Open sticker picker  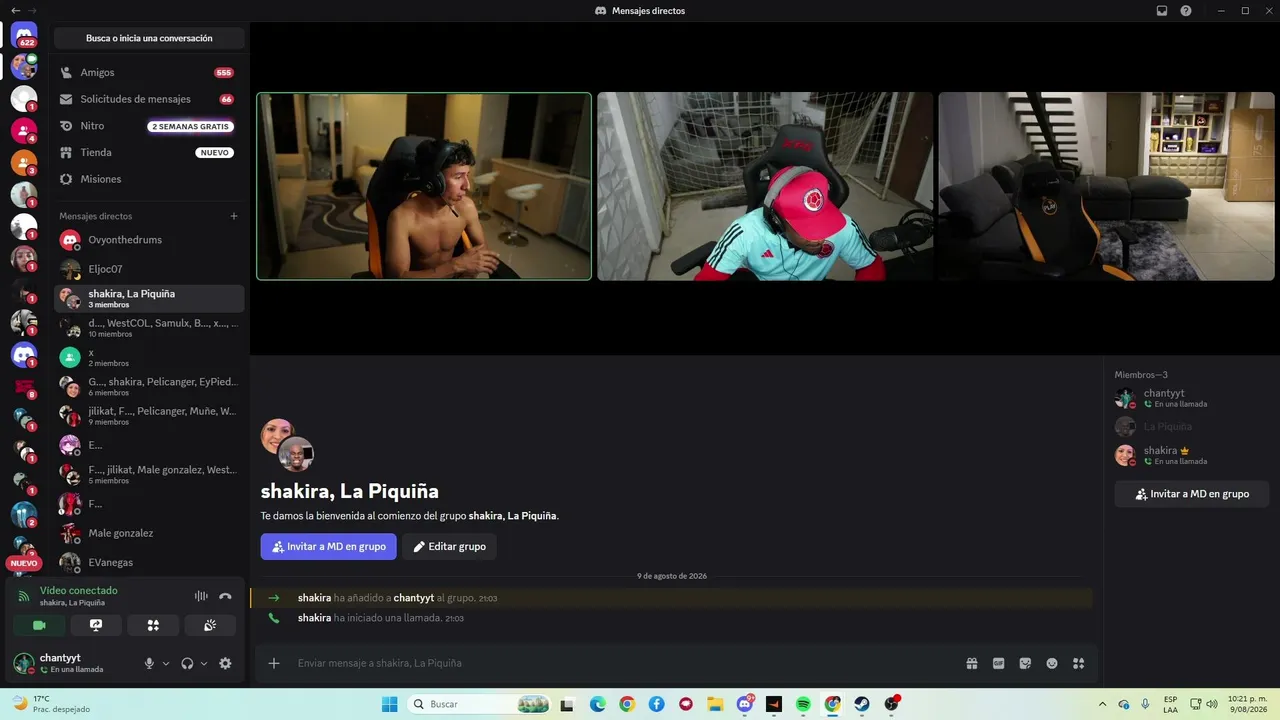pos(1025,663)
